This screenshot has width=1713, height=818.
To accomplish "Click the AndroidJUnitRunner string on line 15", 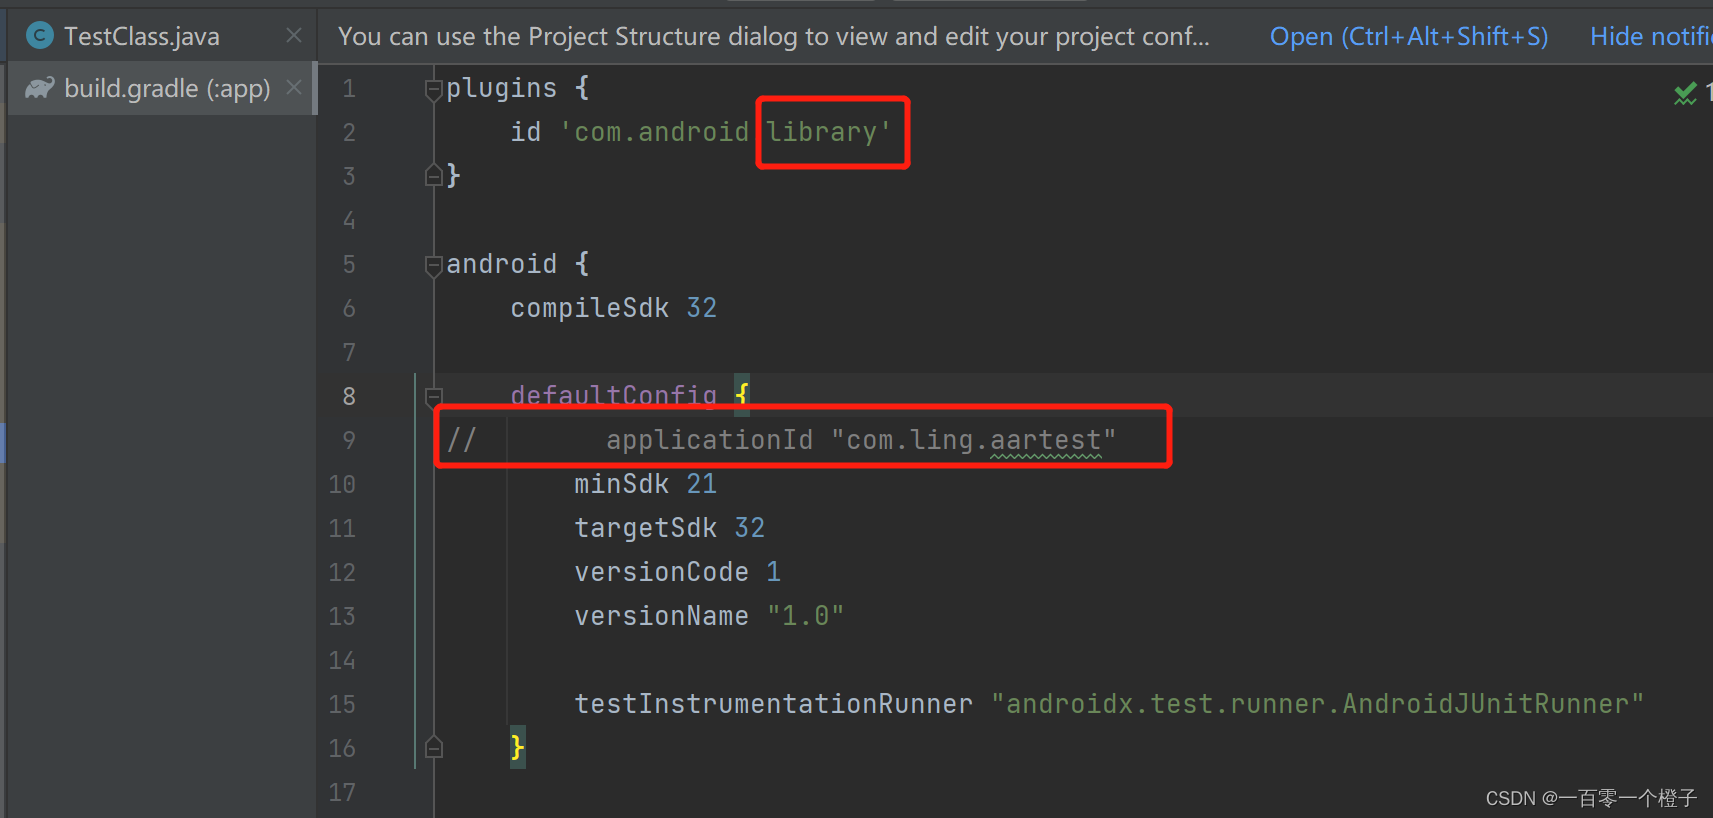I will click(x=1317, y=705).
